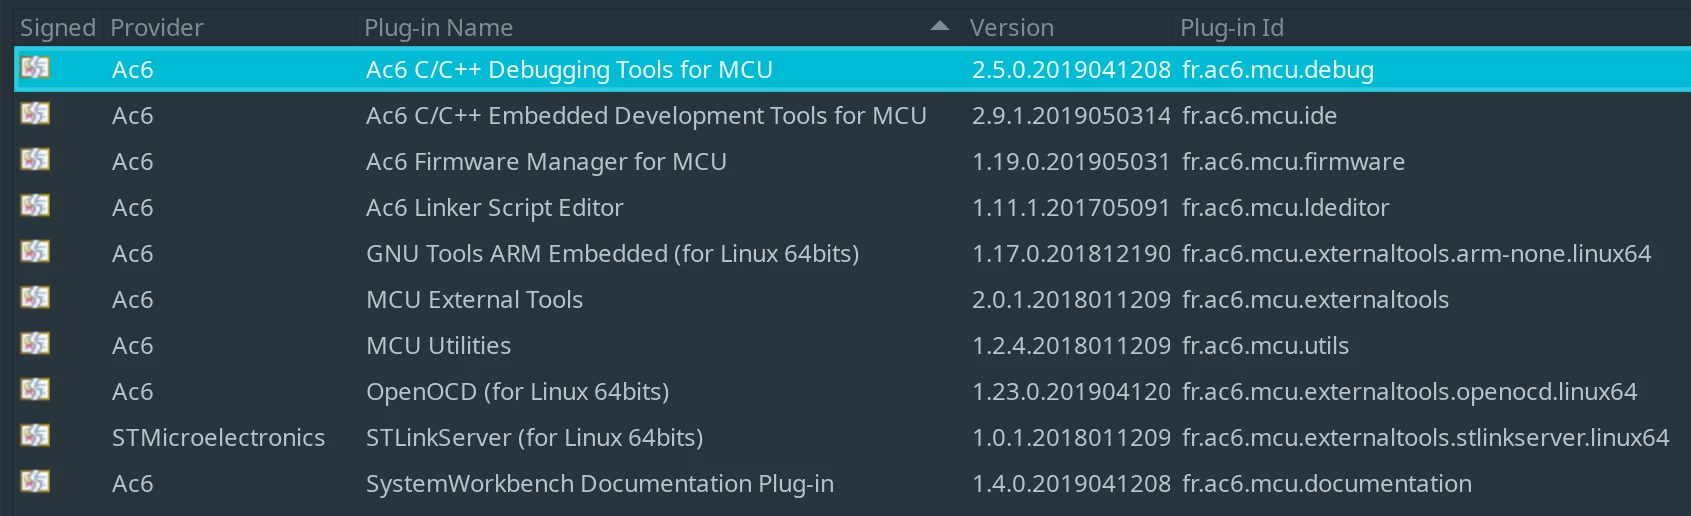
Task: Click signed icon for GNU Tools ARM Embedded
Action: tap(35, 252)
